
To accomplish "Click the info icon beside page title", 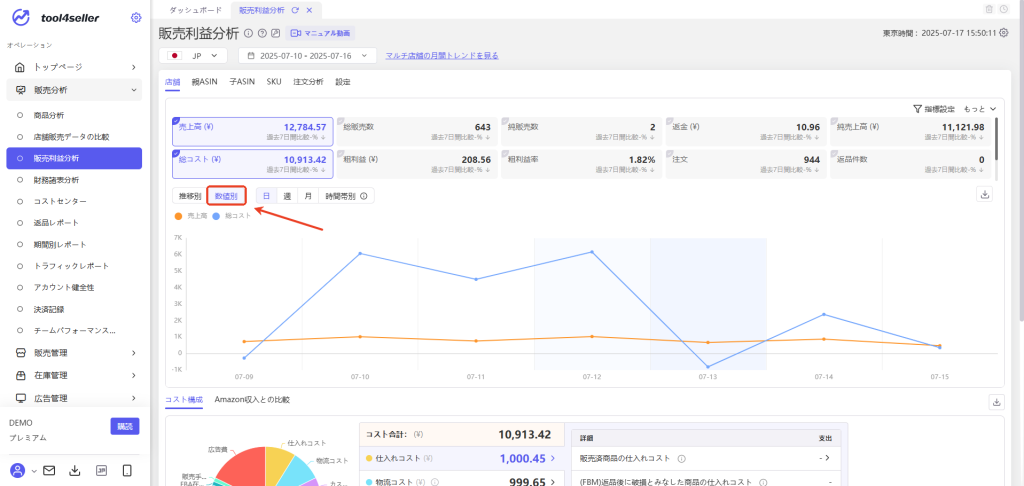I will (x=248, y=33).
